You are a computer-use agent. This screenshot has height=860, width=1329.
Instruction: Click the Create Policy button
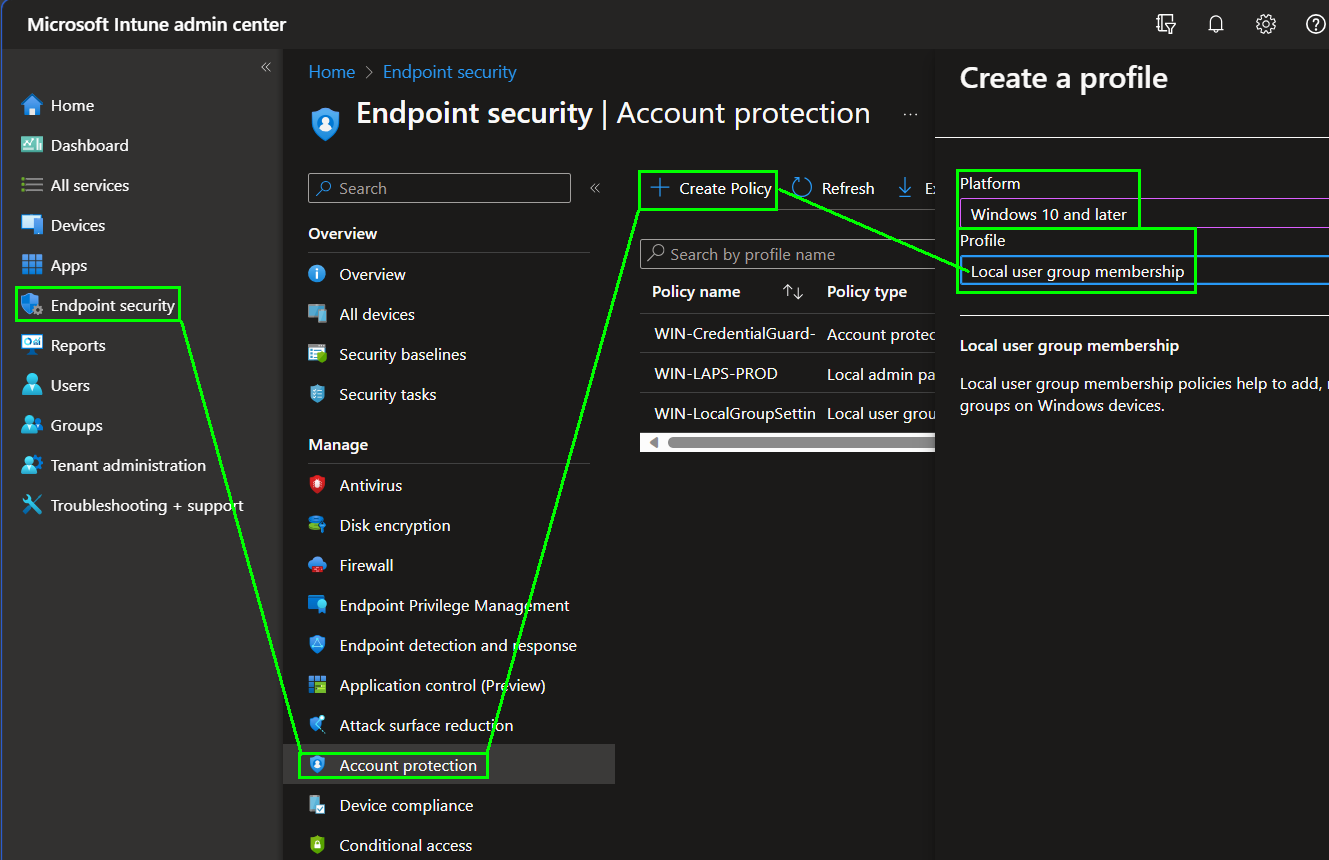pyautogui.click(x=711, y=188)
